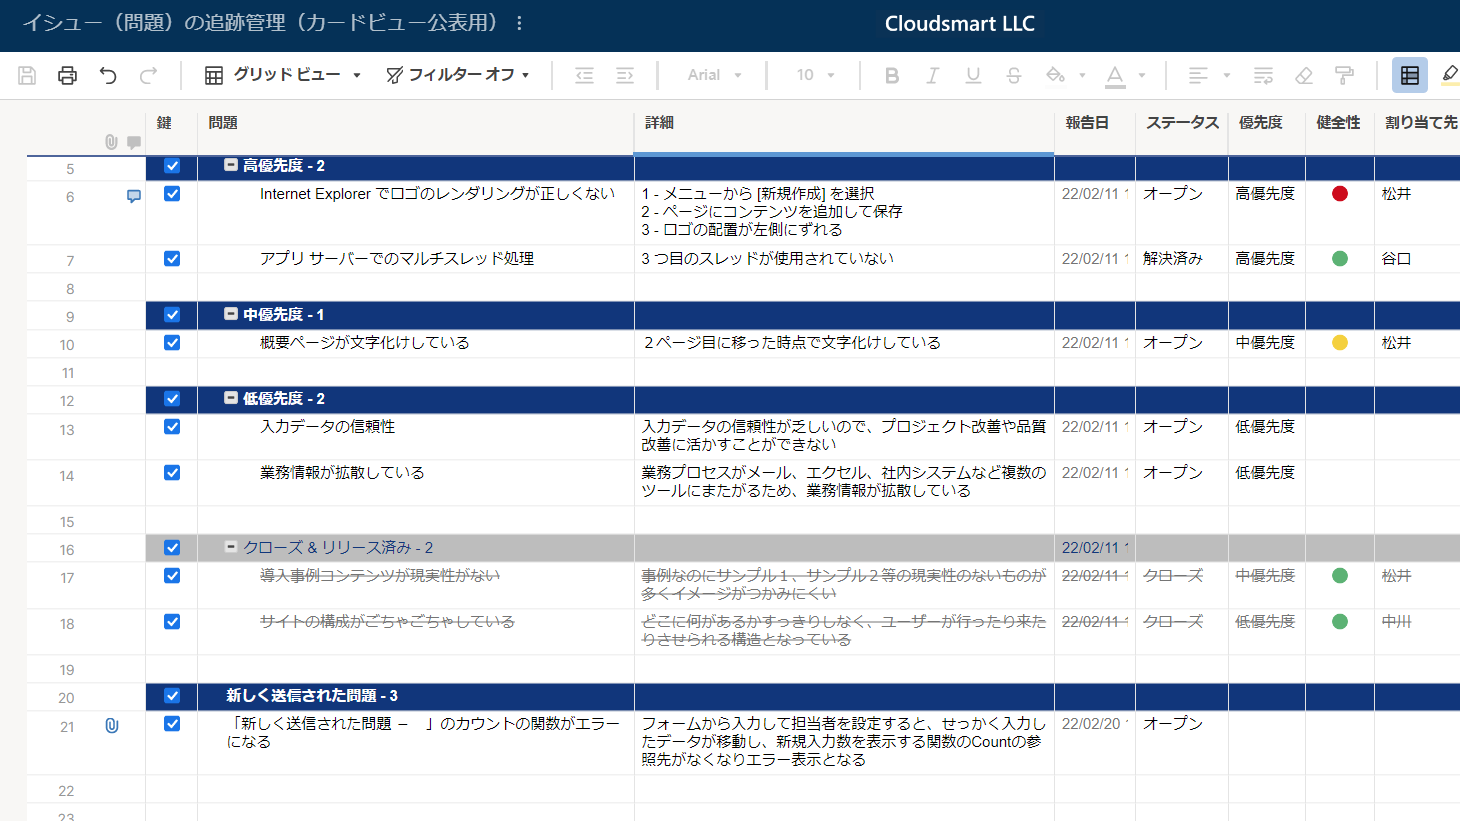This screenshot has width=1460, height=821.
Task: Open the comment on the Internet Explorer issue row
Action: 133,197
